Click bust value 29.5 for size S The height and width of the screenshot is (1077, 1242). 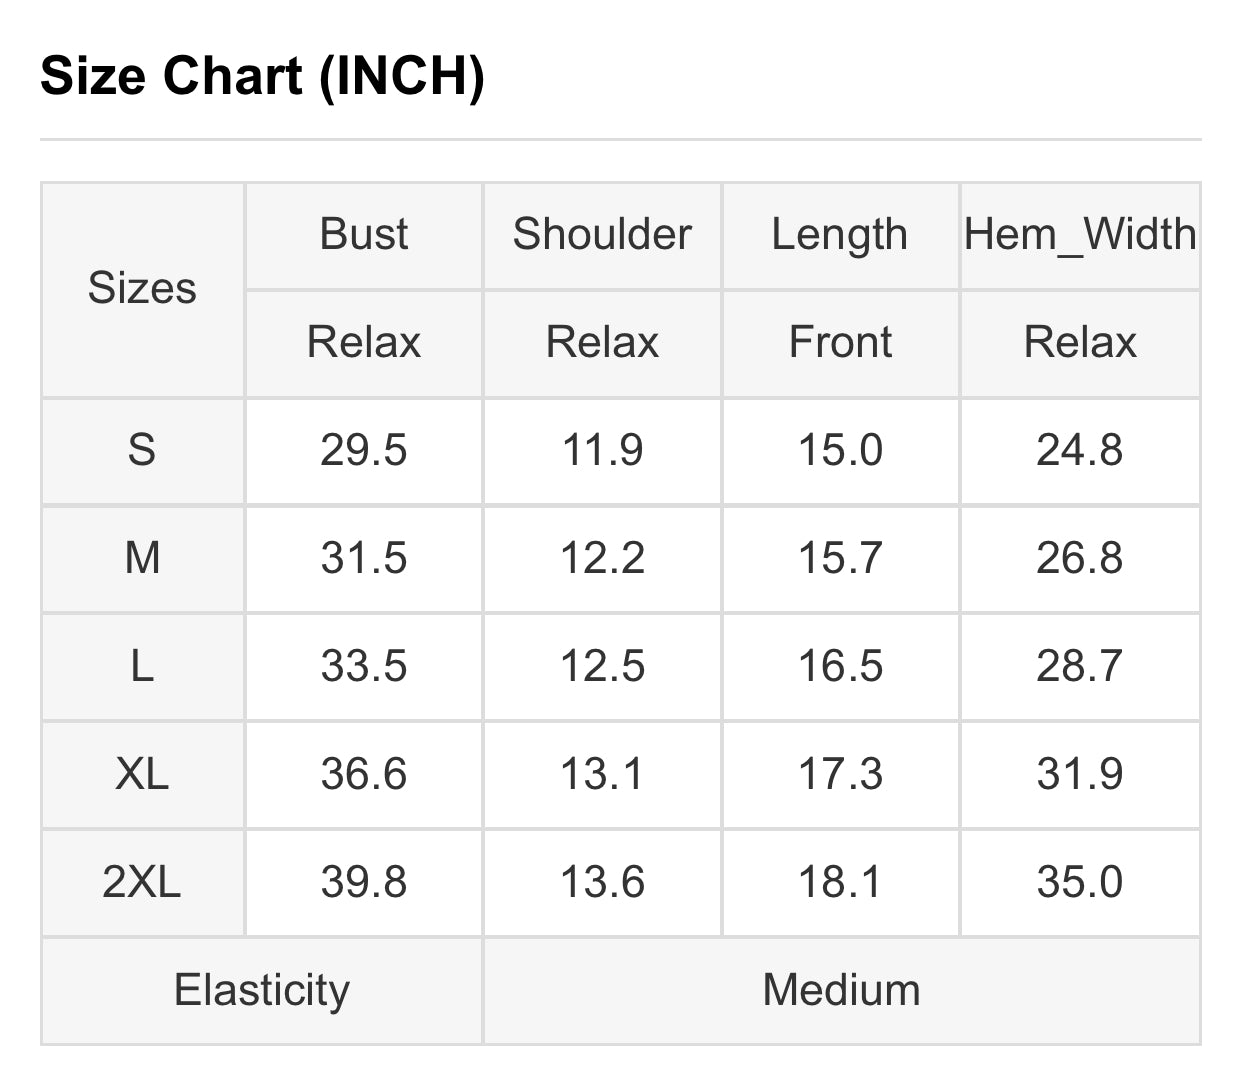[364, 450]
